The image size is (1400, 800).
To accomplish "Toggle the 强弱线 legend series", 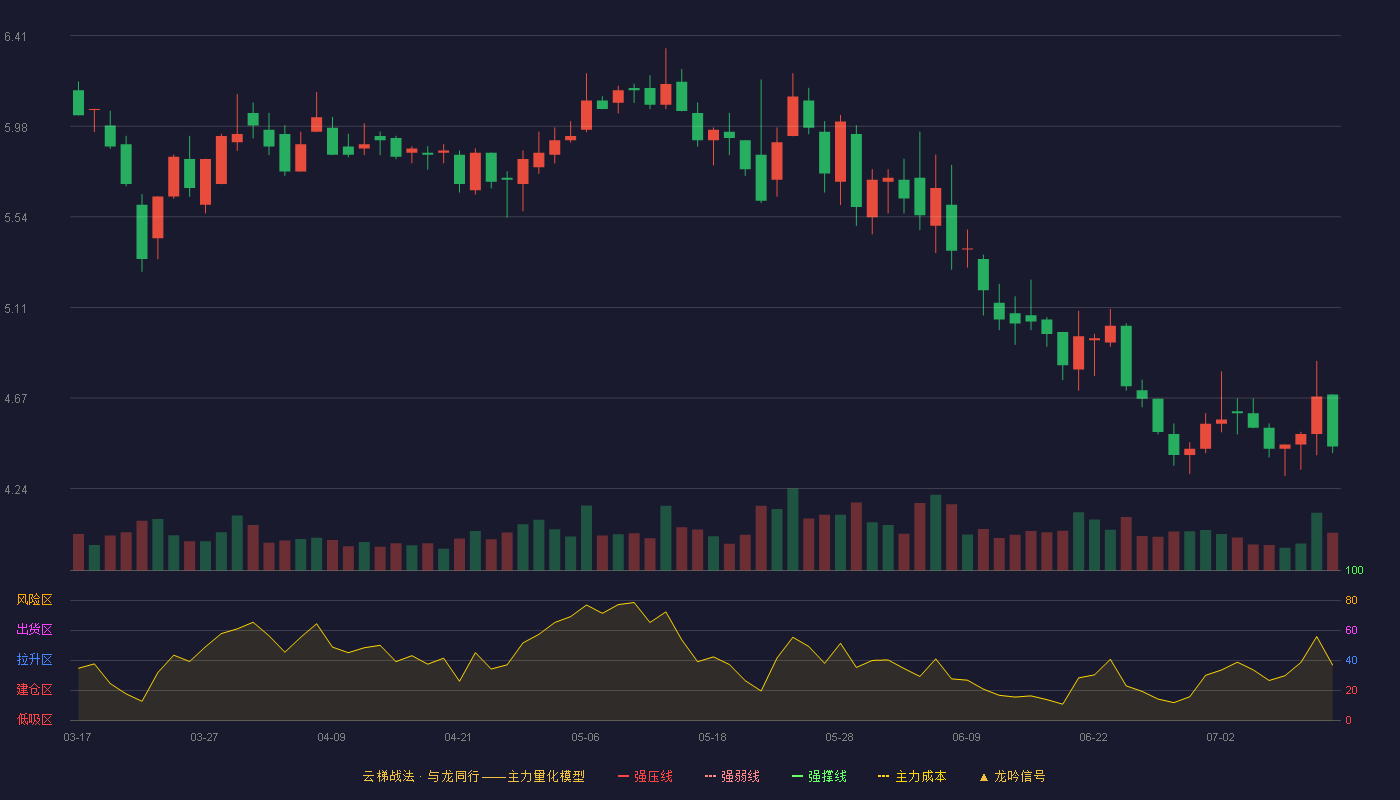I will click(733, 776).
